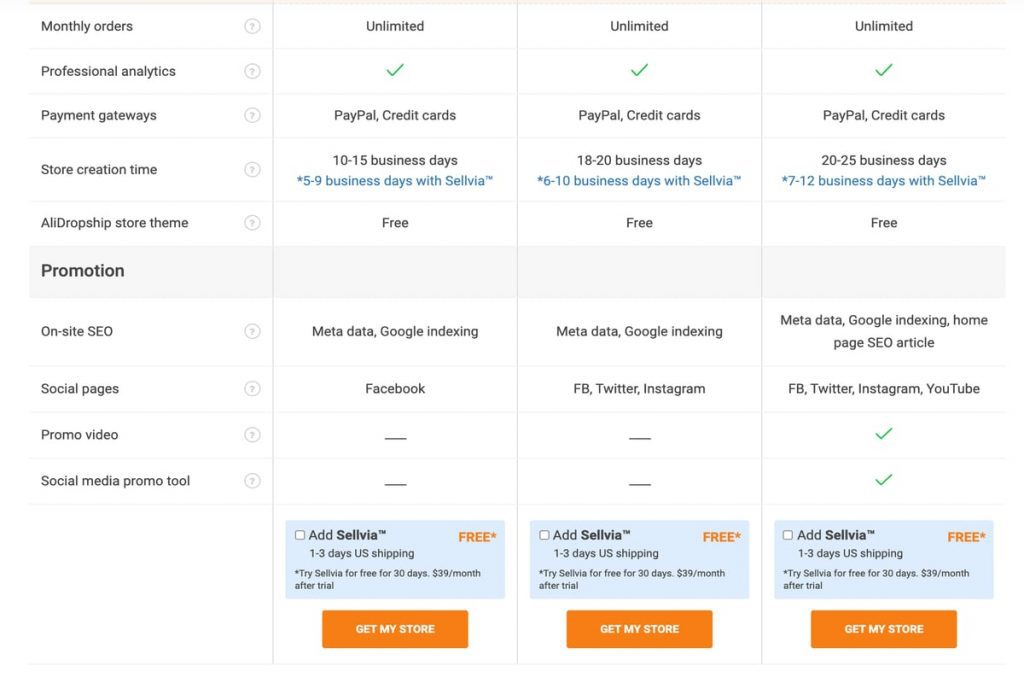Screen dimensions: 1024x683
Task: Open the Monthly orders help icon
Action: click(254, 26)
